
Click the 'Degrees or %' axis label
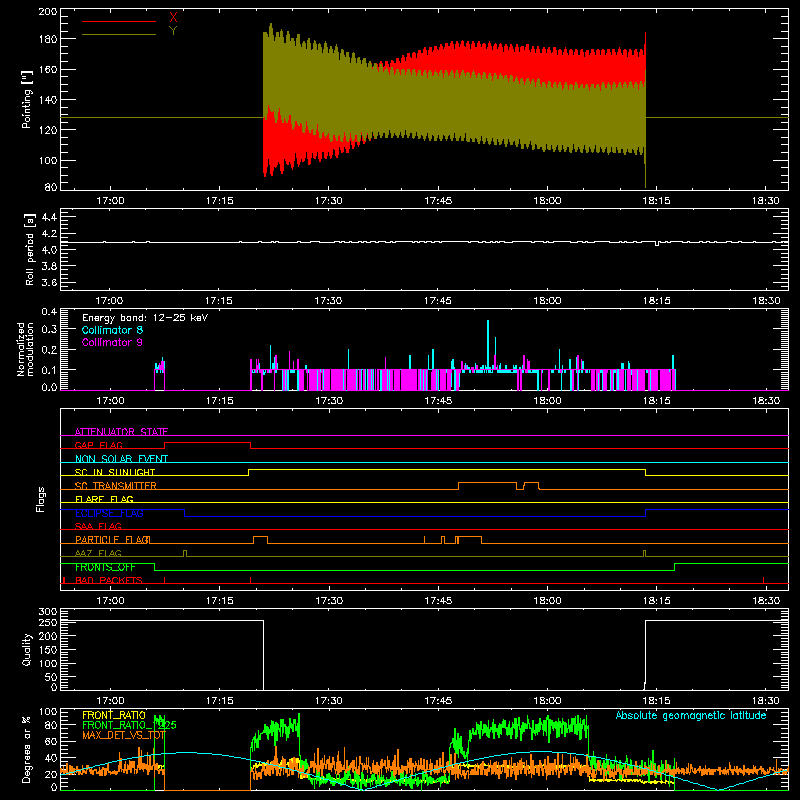point(27,750)
